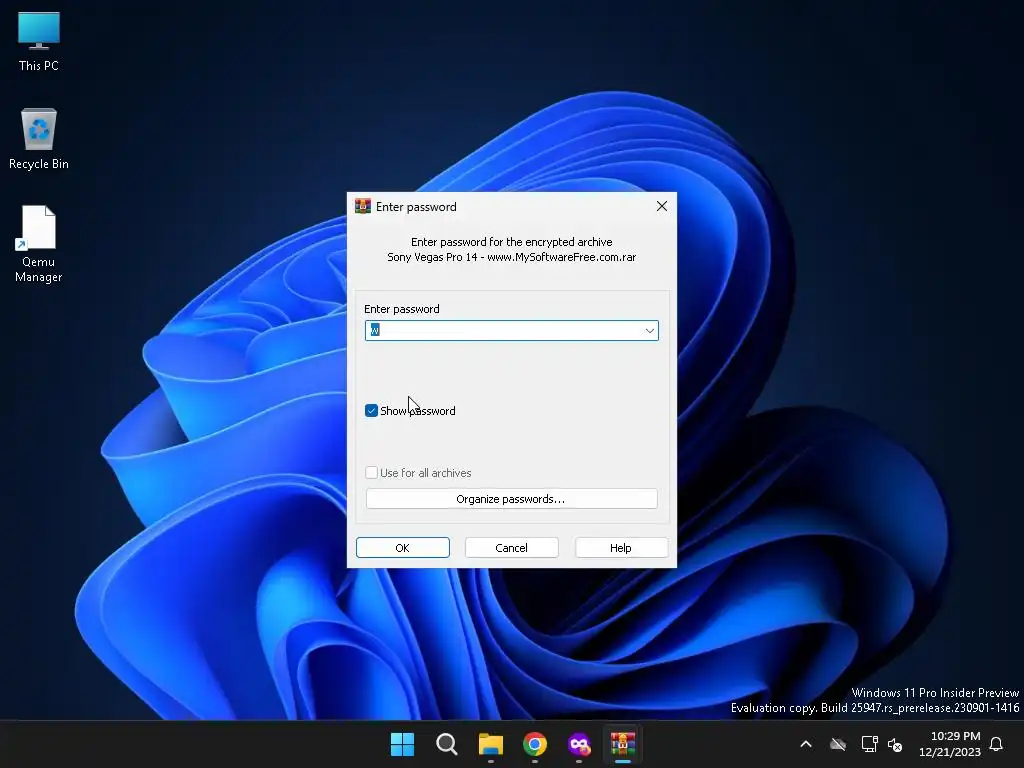Open Qemu Manager desktop shortcut
The width and height of the screenshot is (1024, 768).
[39, 243]
